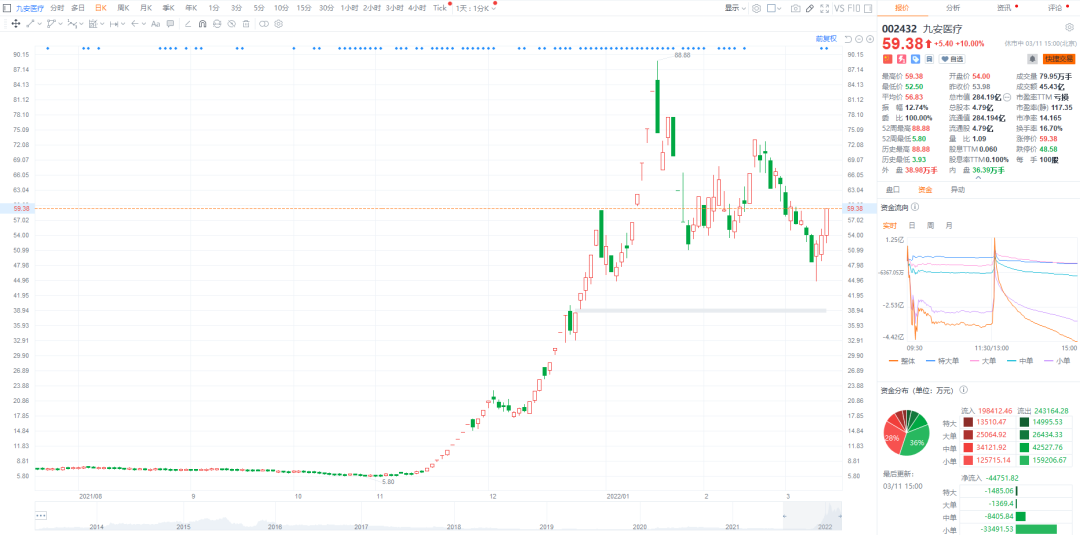Activate the magnet snap drawing tool
Image resolution: width=1080 pixels, height=535 pixels.
(202, 23)
